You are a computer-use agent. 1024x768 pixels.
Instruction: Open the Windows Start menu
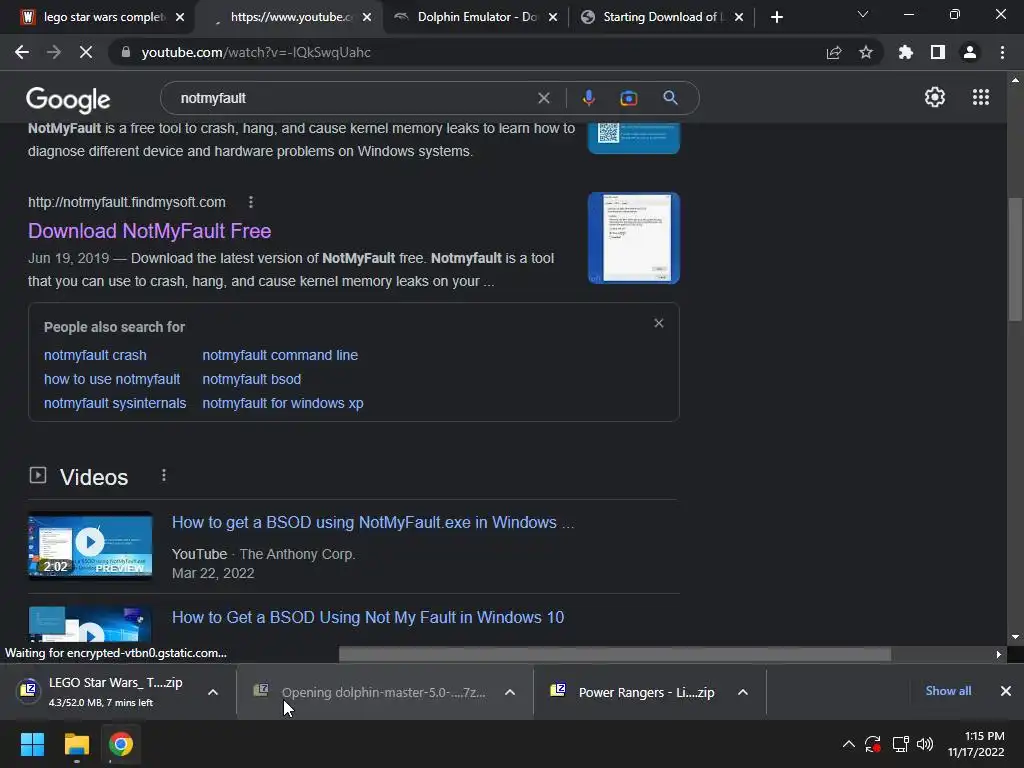tap(32, 744)
